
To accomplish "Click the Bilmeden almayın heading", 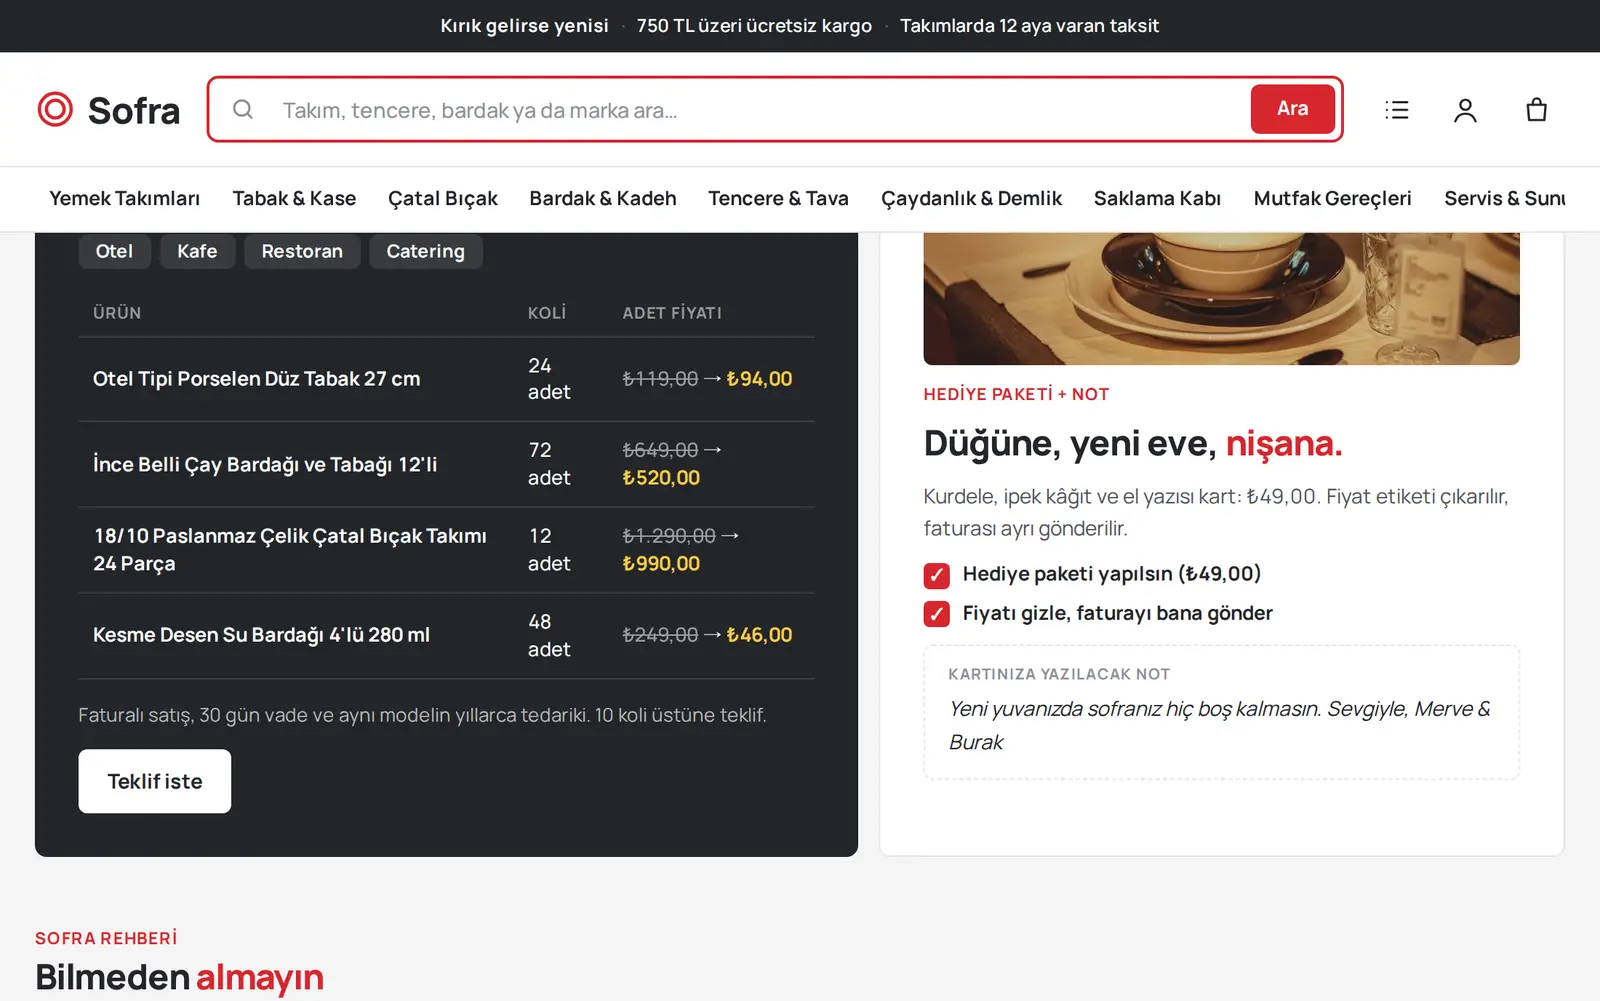I will point(179,977).
